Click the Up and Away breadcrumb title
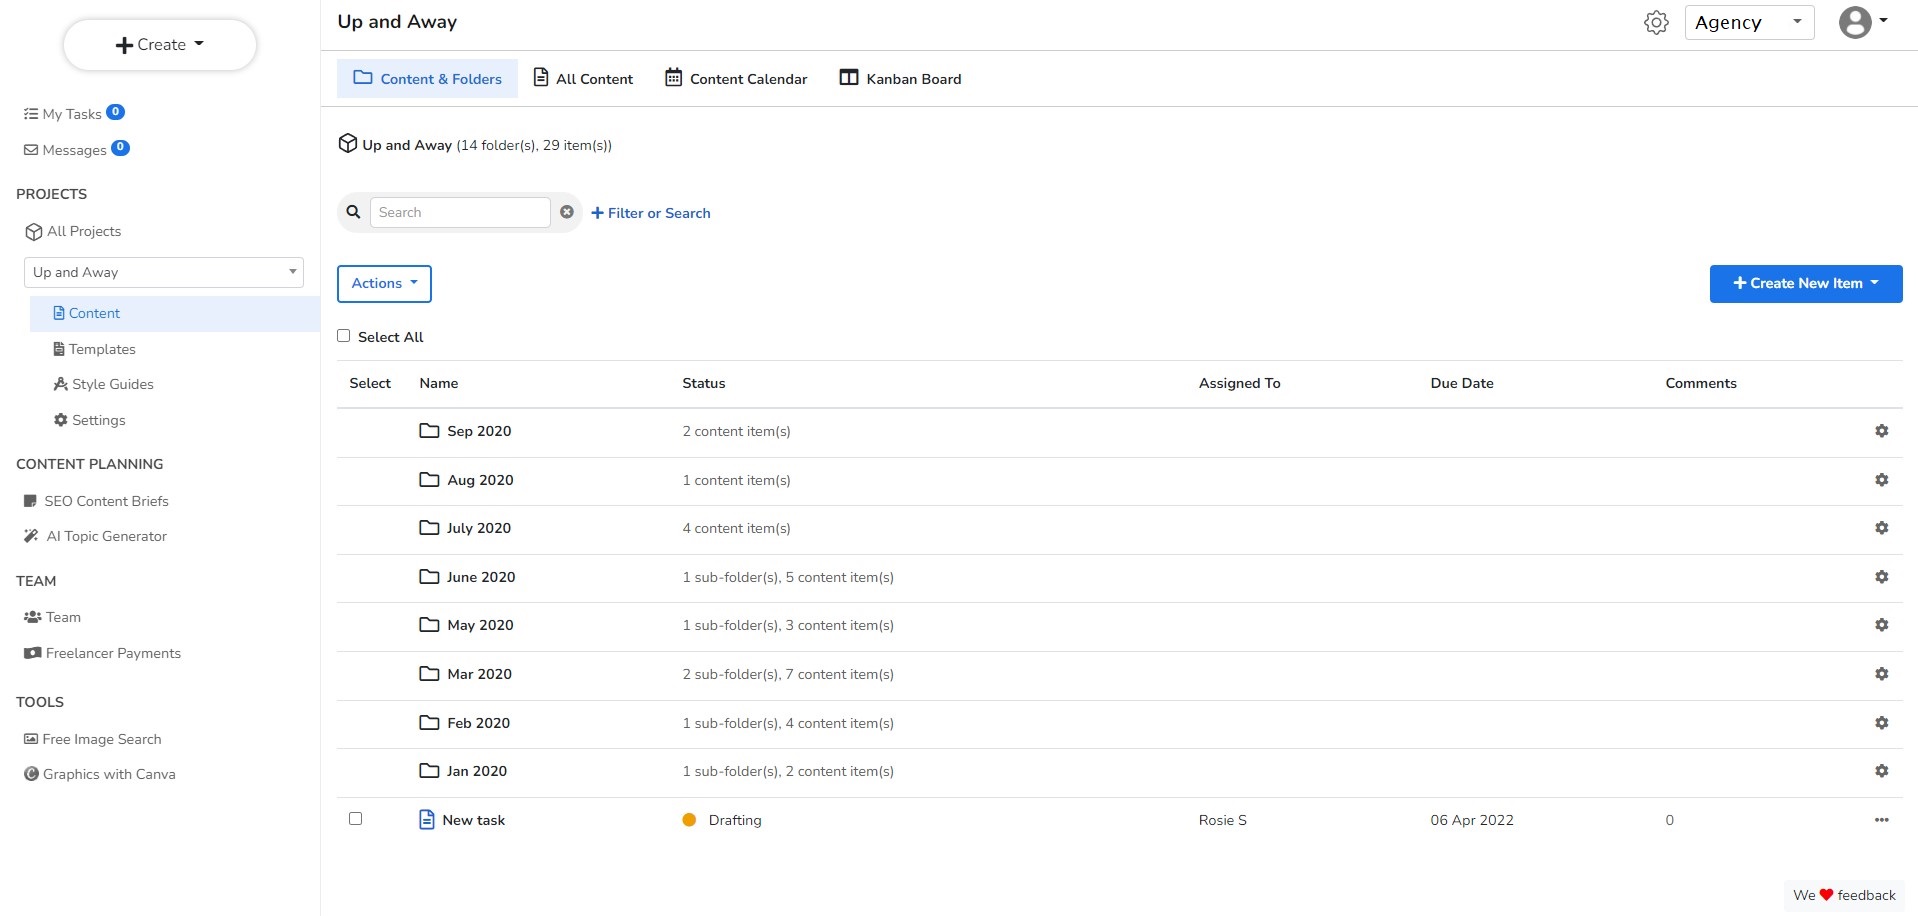This screenshot has height=916, width=1918. 407,145
